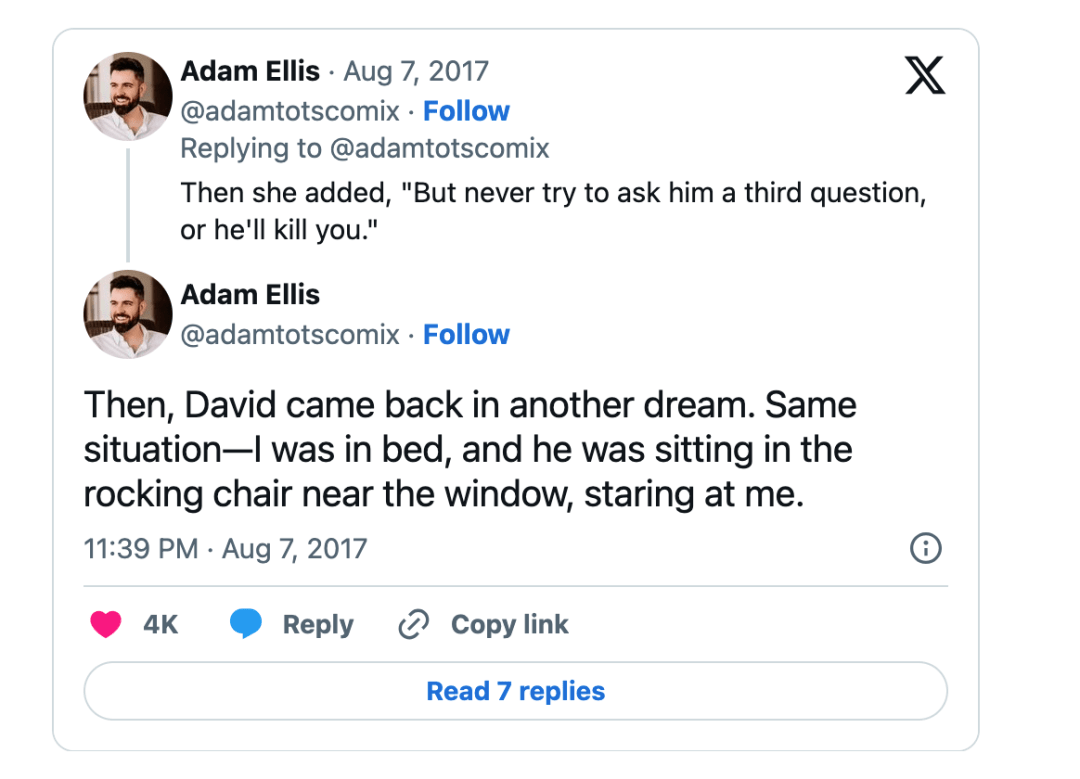This screenshot has width=1080, height=779.
Task: Click the blue reply bubble icon
Action: pos(246,625)
